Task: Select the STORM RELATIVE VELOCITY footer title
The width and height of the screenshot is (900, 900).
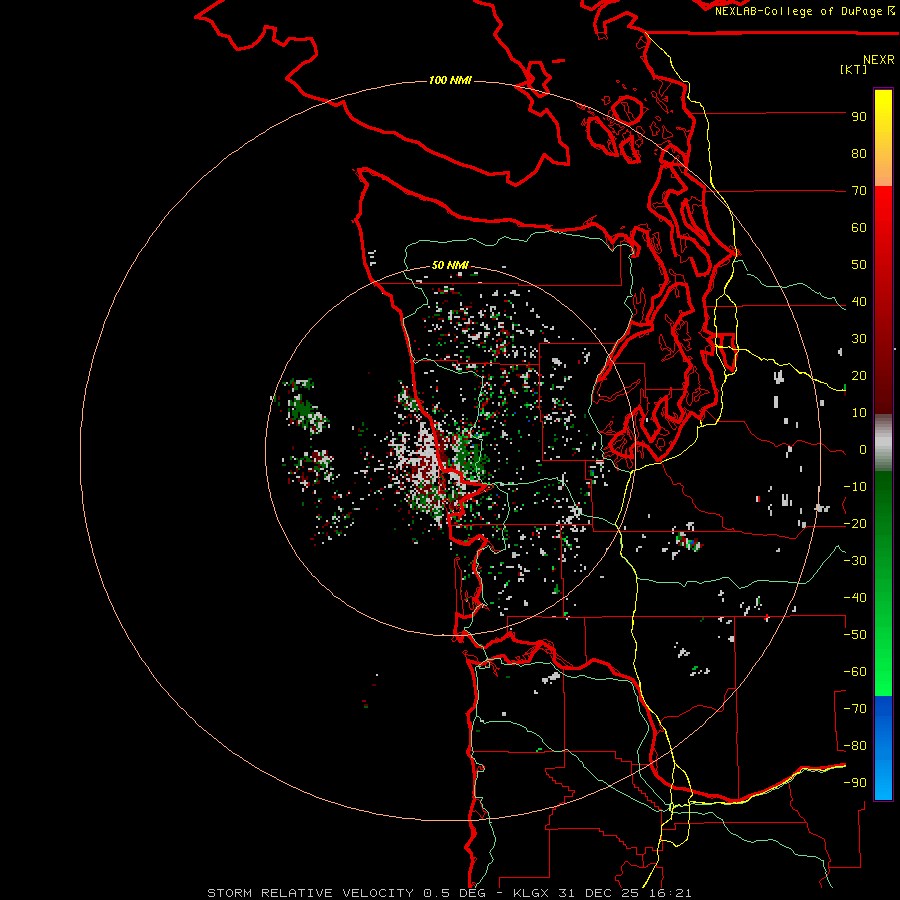Action: click(x=310, y=893)
